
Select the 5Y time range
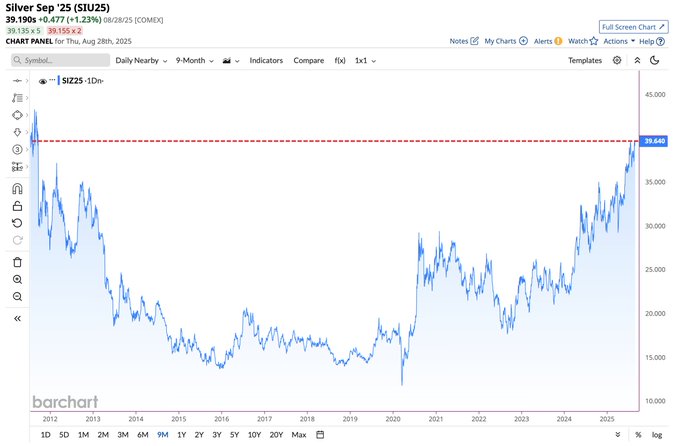coord(234,435)
